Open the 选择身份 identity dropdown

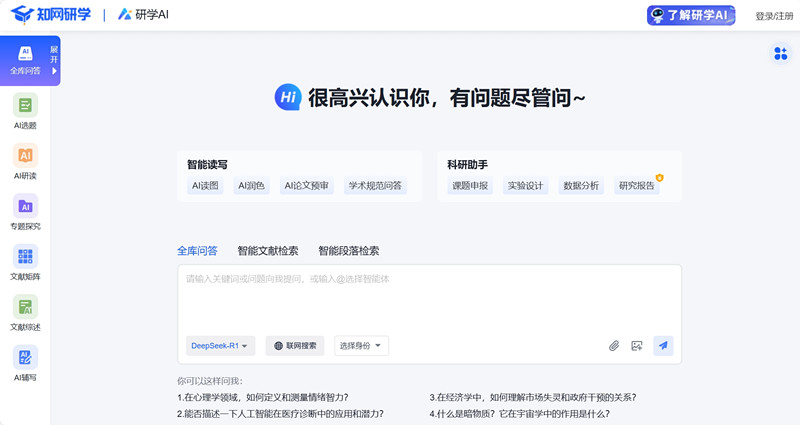click(x=361, y=345)
